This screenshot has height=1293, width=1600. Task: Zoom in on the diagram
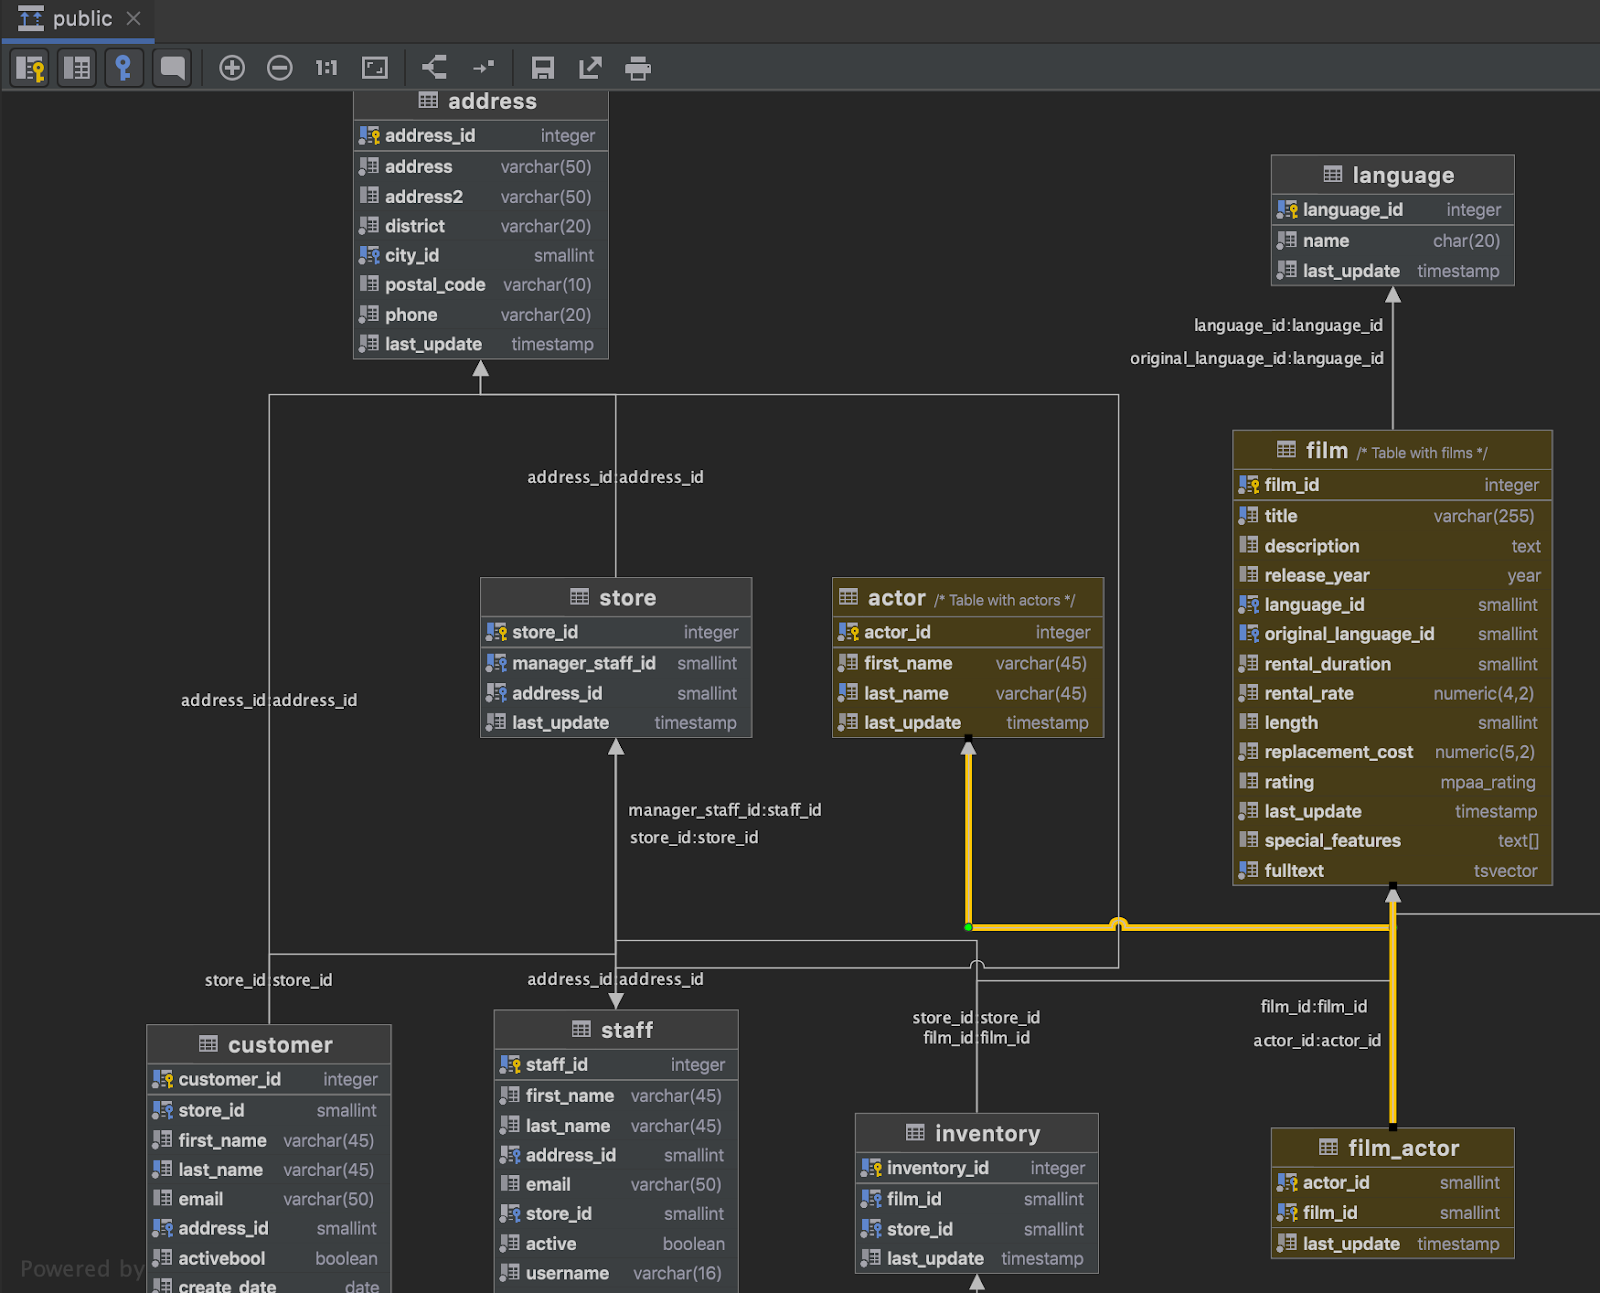coord(232,68)
